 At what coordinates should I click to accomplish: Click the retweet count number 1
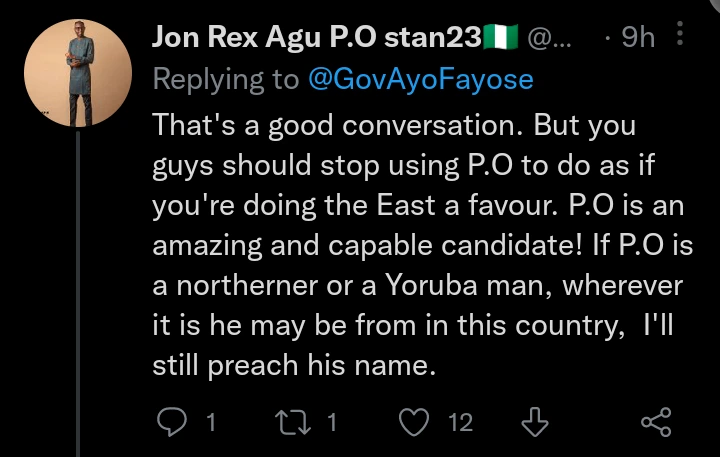click(x=332, y=423)
